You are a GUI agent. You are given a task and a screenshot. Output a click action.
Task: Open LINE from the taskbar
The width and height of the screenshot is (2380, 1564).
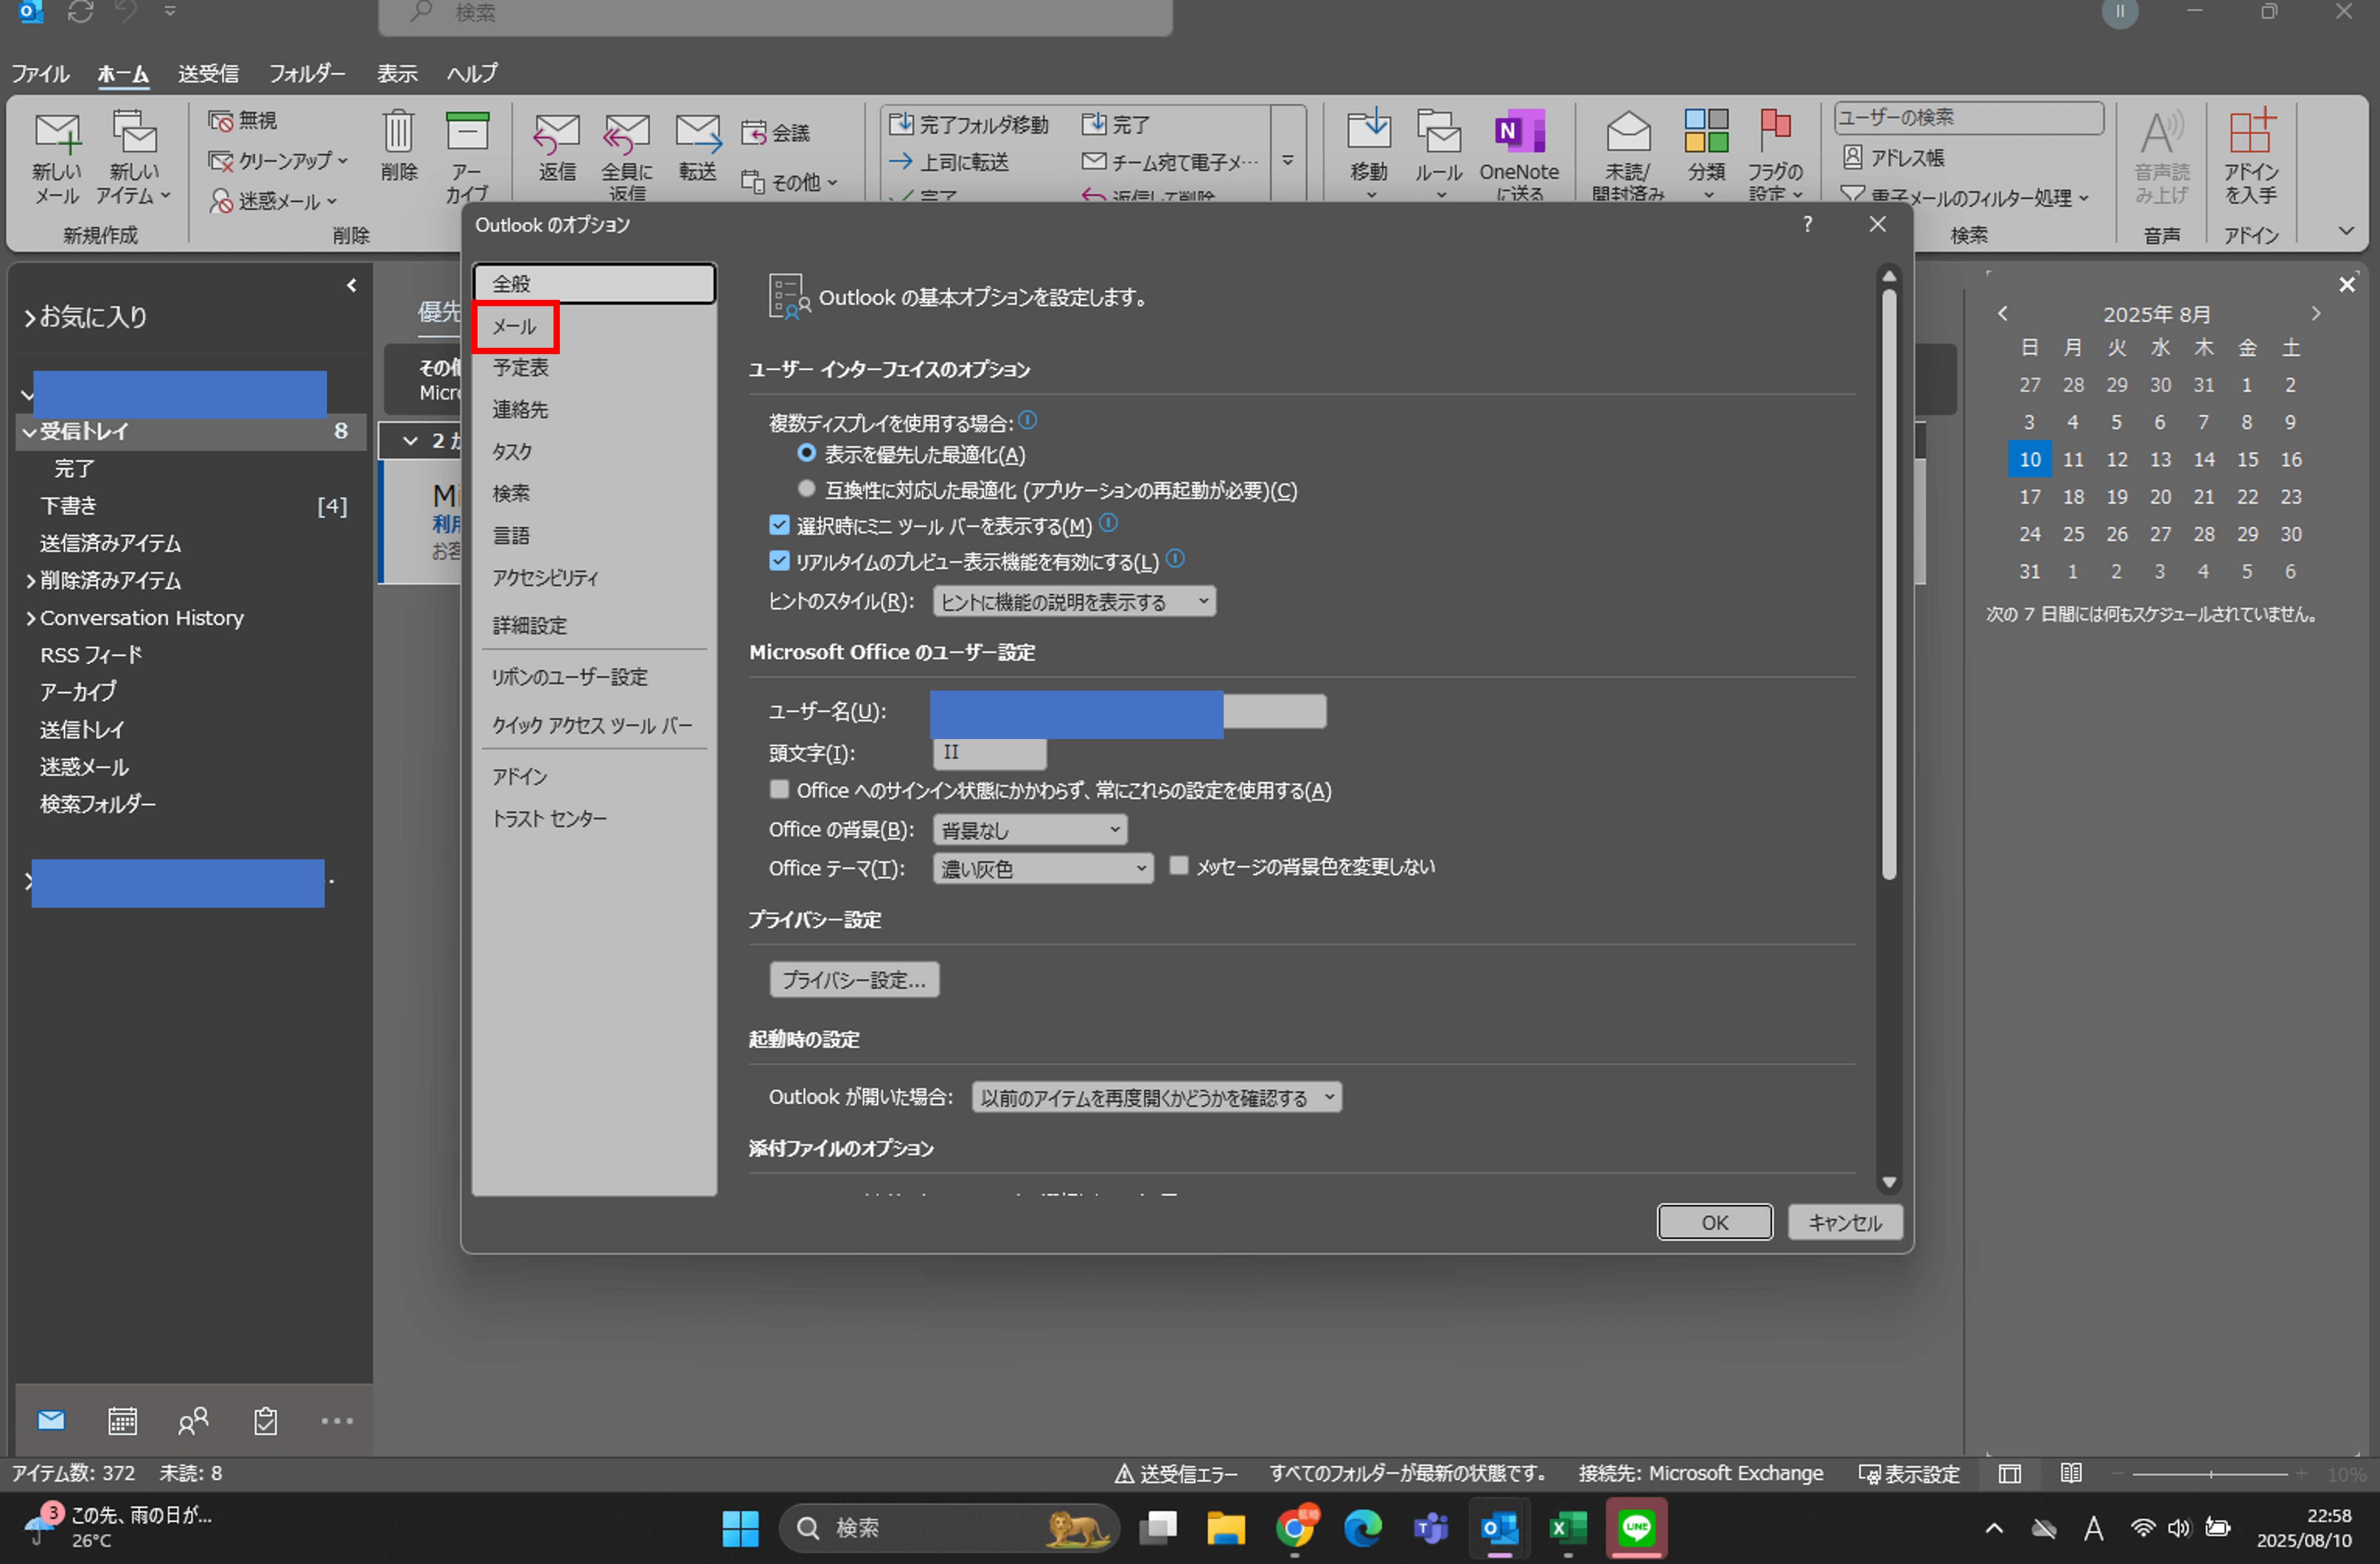tap(1636, 1527)
